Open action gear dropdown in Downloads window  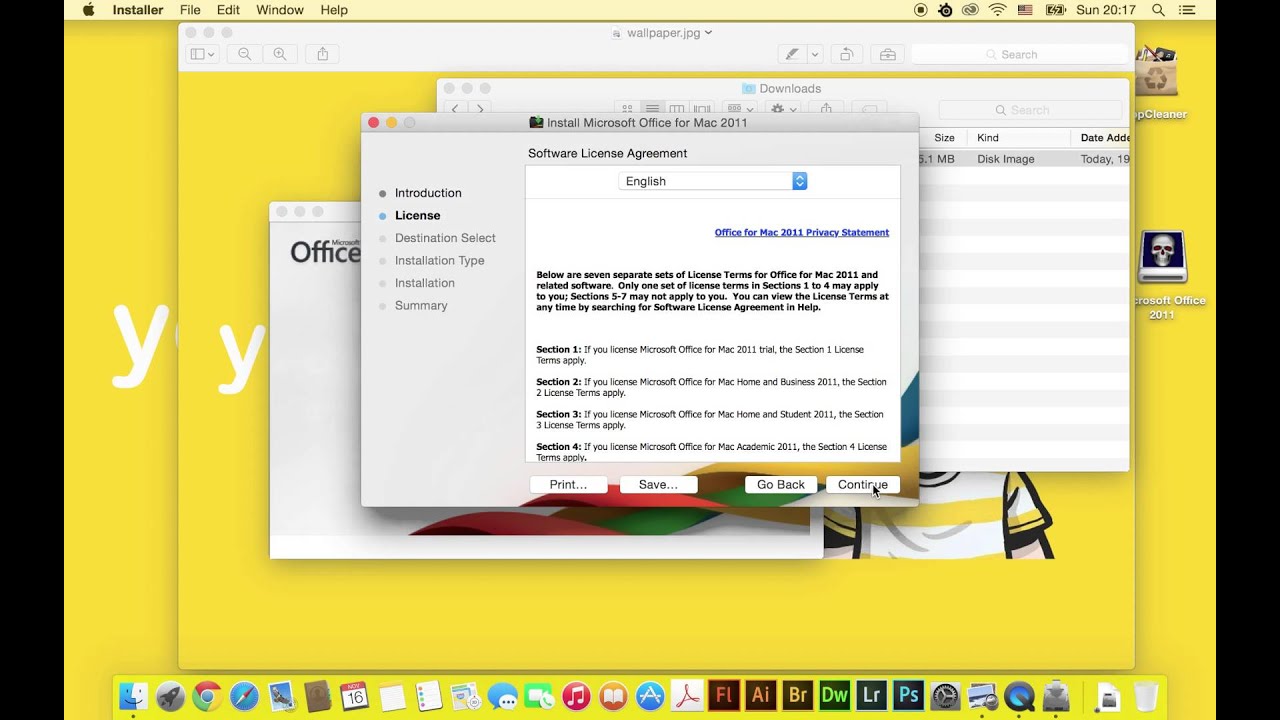784,109
